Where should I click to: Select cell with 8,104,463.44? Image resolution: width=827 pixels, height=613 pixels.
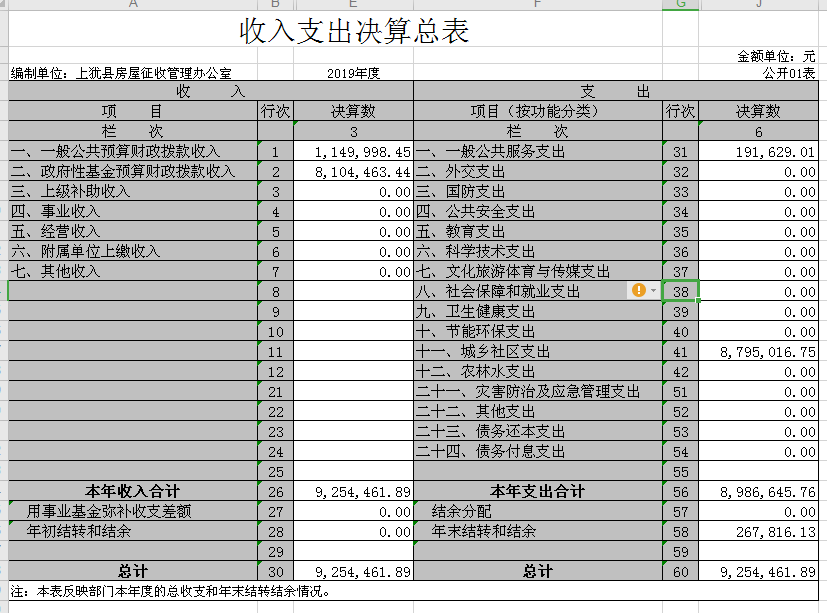(x=353, y=171)
